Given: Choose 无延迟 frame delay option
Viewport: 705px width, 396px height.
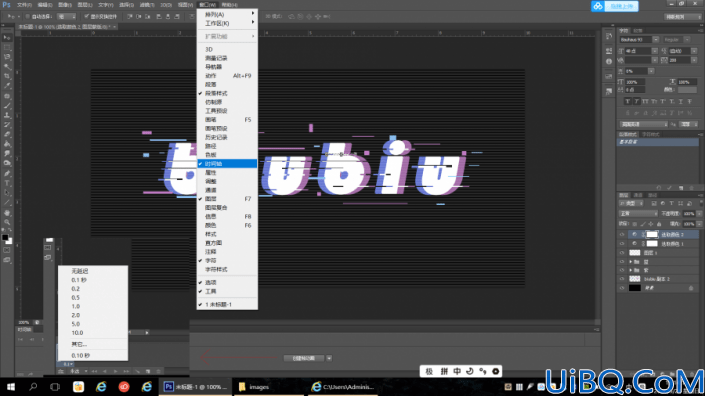Looking at the screenshot, I should point(93,271).
